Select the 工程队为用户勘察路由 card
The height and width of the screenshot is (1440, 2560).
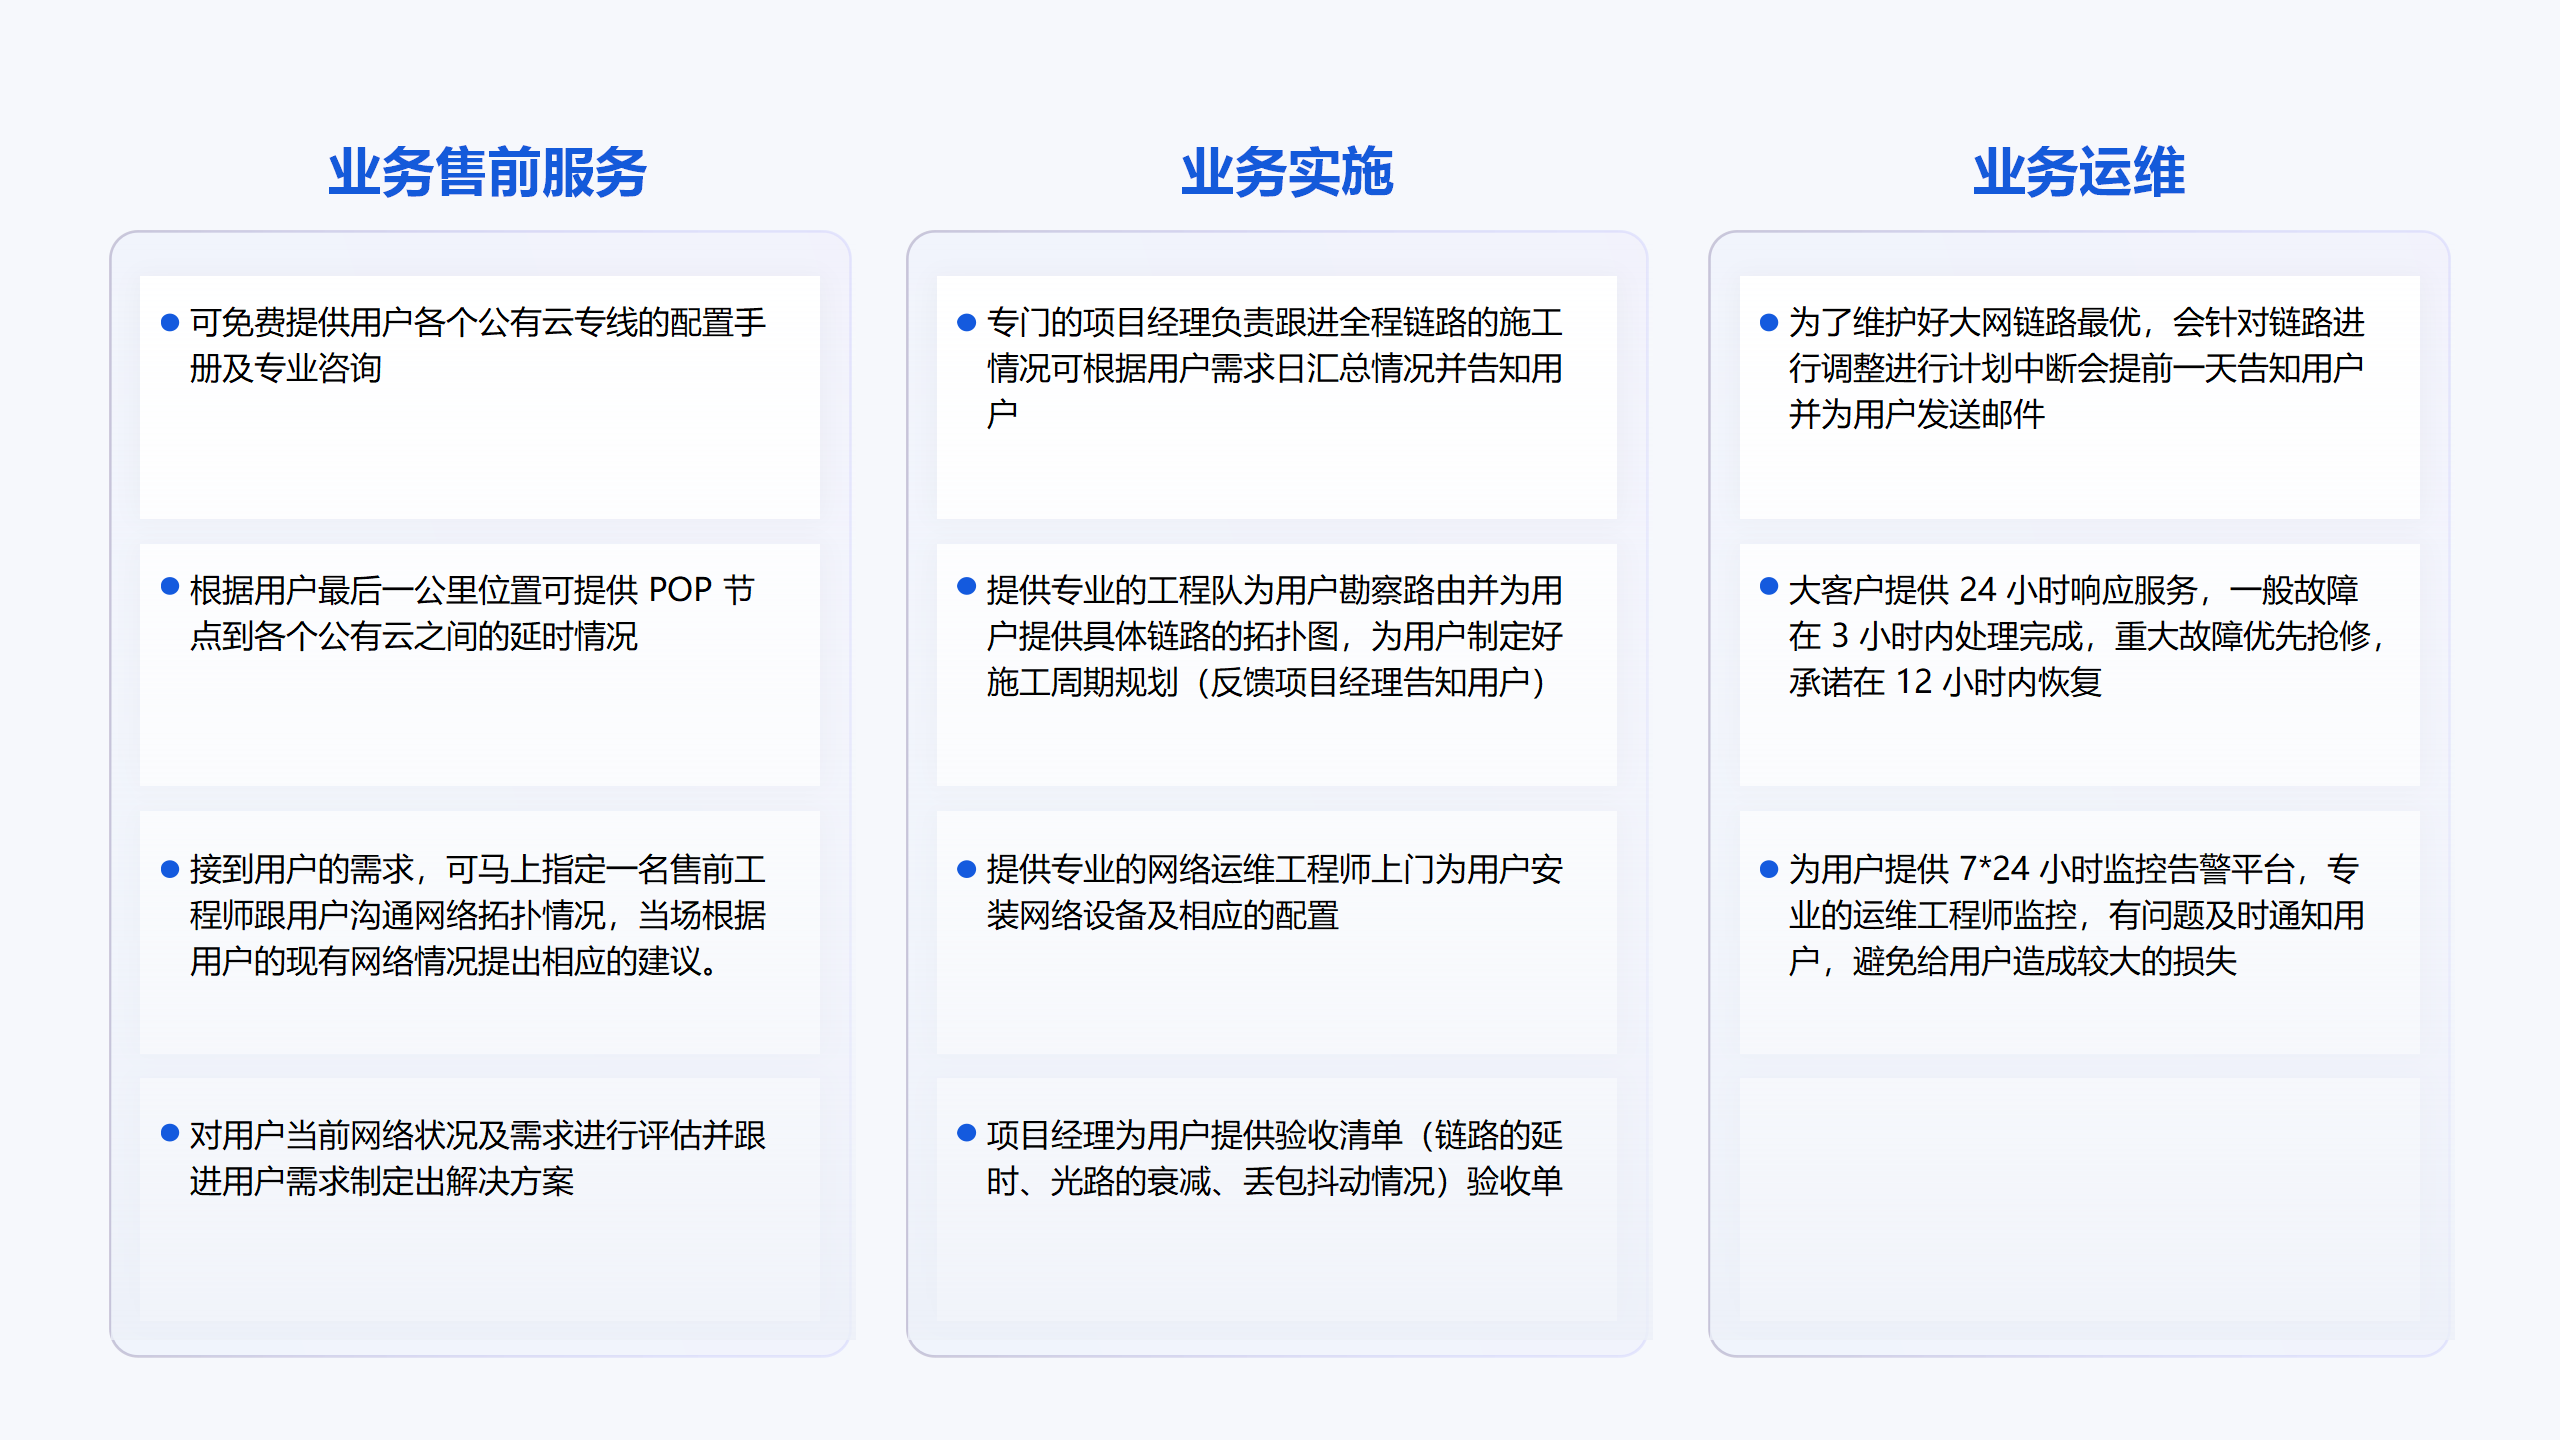pos(1276,664)
